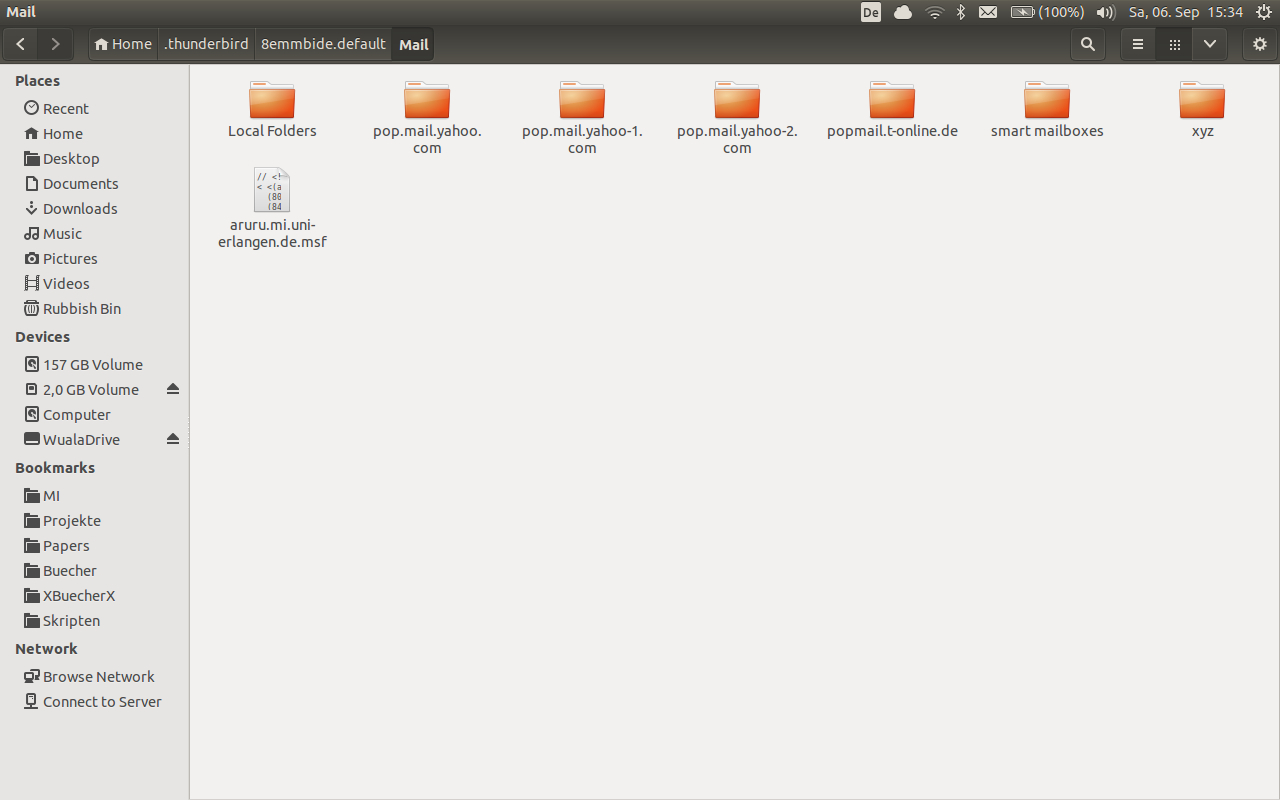Open Downloads in the sidebar
The image size is (1280, 800).
(x=80, y=208)
